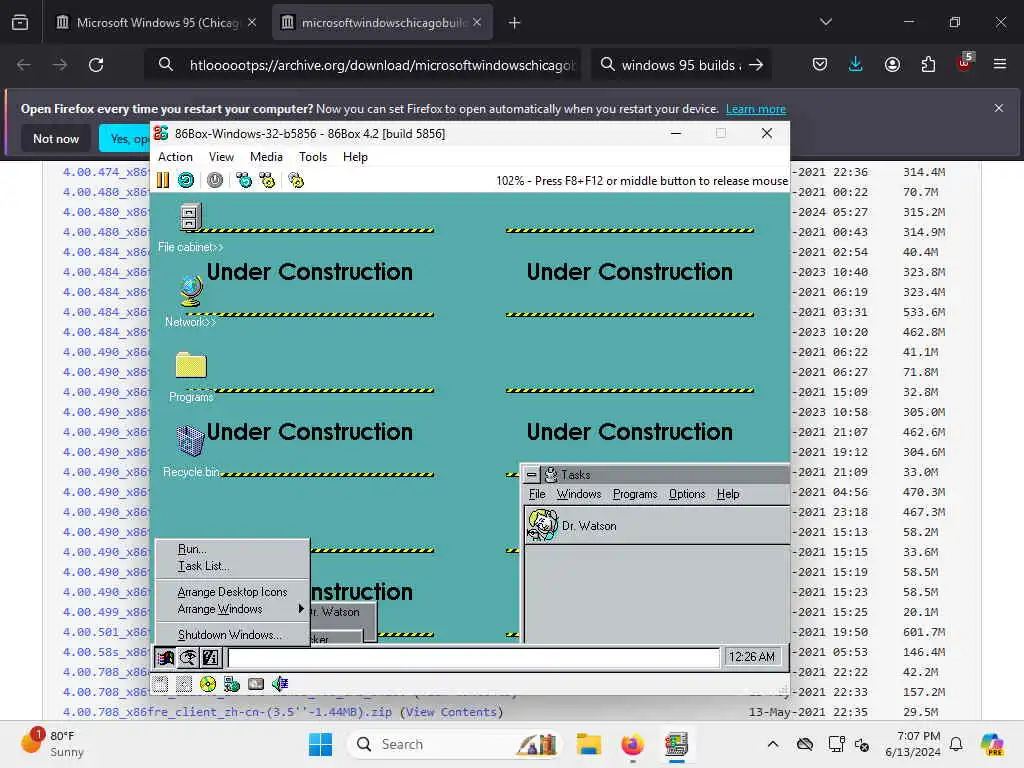Click Dr. Watson icon in Tasks window
The height and width of the screenshot is (768, 1024).
coord(543,525)
